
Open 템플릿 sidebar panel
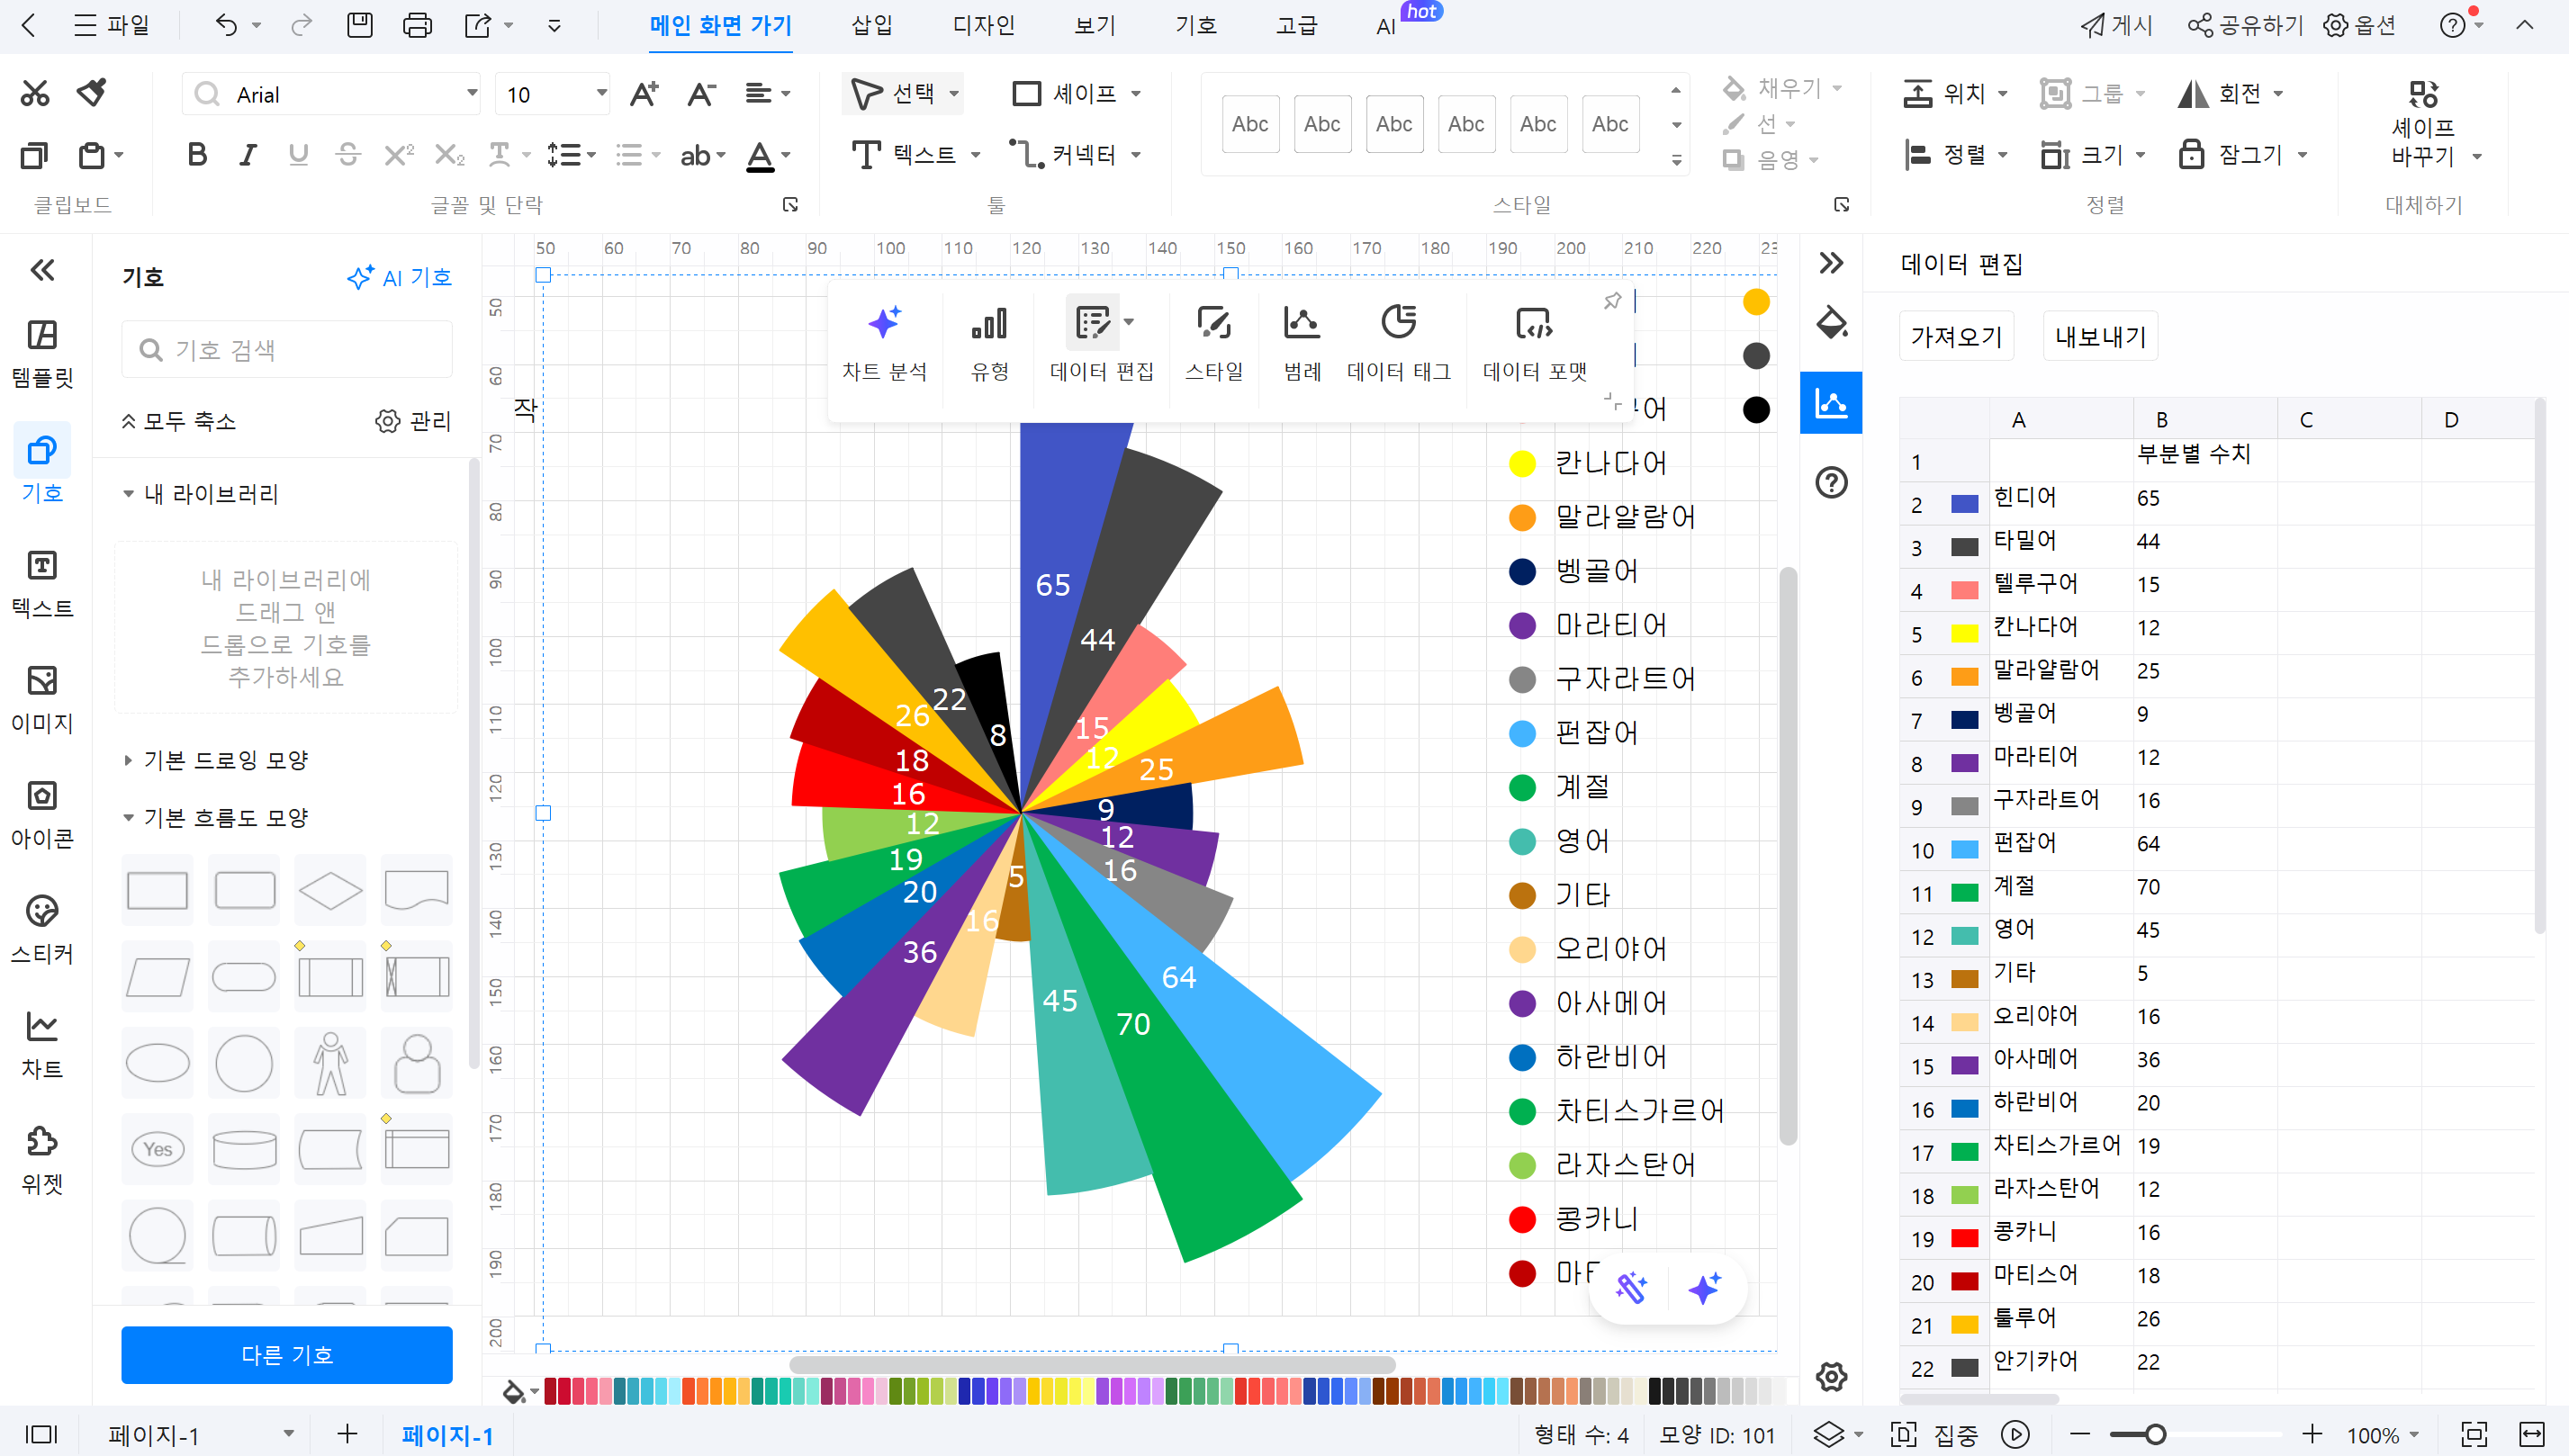42,354
